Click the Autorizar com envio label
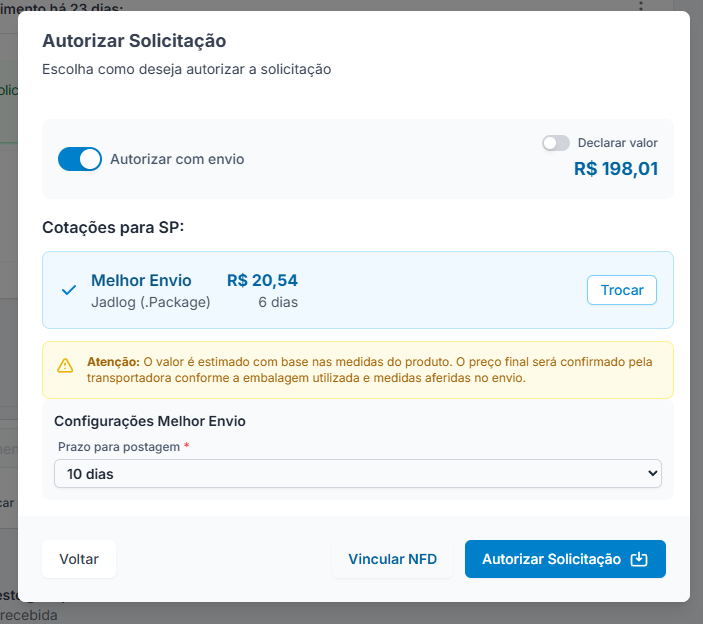 coord(177,159)
